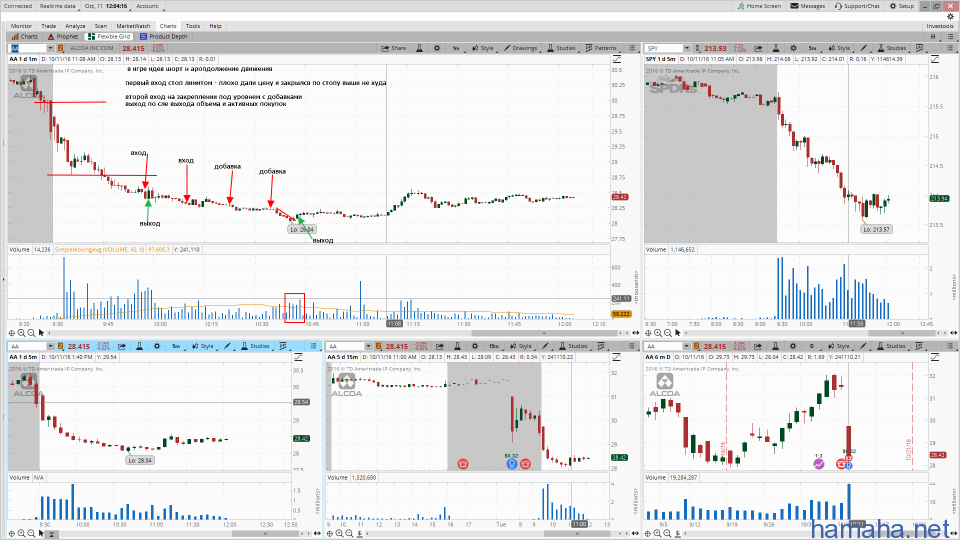Open chart settings gear on the AA 1m chart
Image resolution: width=960 pixels, height=540 pixels.
tap(437, 48)
